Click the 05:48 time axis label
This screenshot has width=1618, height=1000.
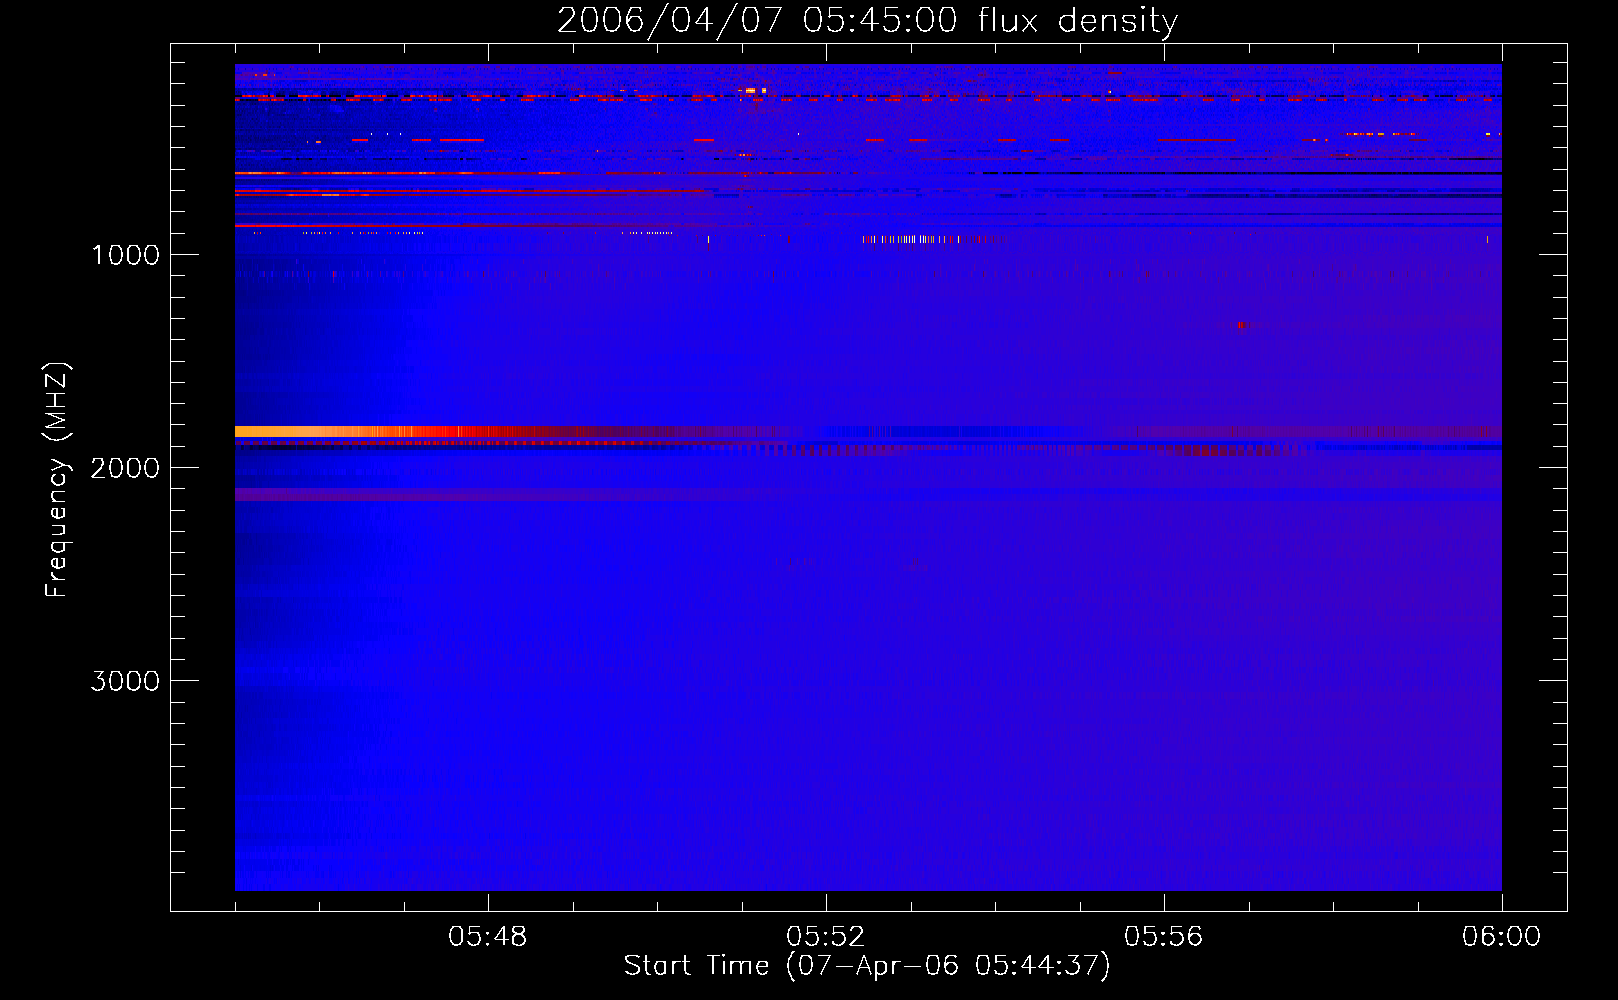tap(488, 937)
